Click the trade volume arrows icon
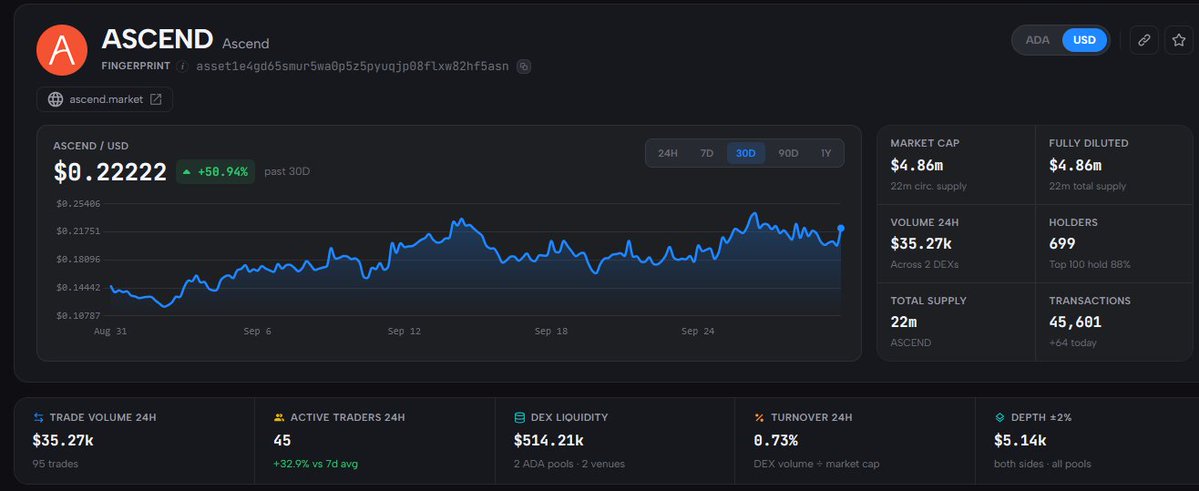Screen dimensions: 1199x491 click(x=38, y=418)
